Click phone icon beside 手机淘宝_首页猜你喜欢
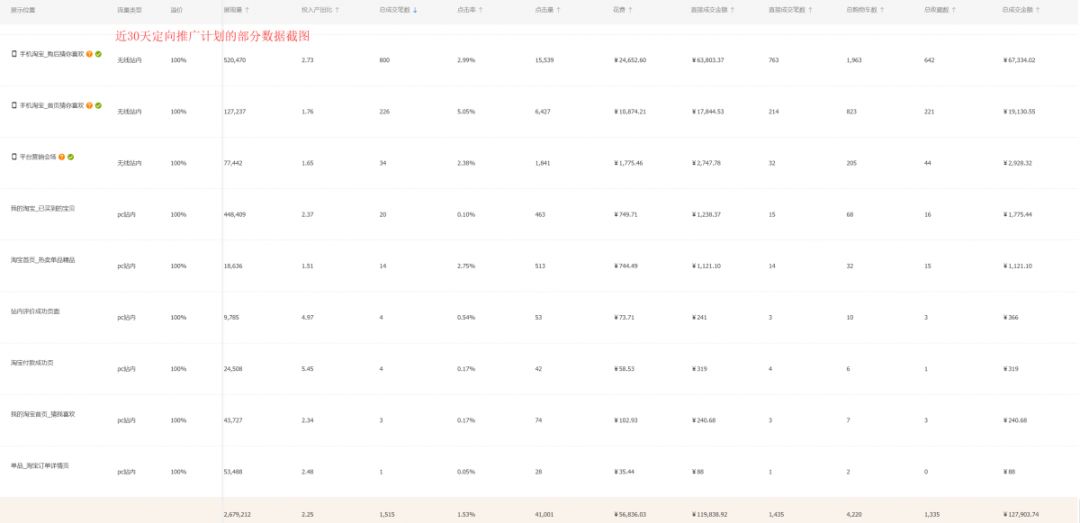The width and height of the screenshot is (1080, 523). coord(14,105)
